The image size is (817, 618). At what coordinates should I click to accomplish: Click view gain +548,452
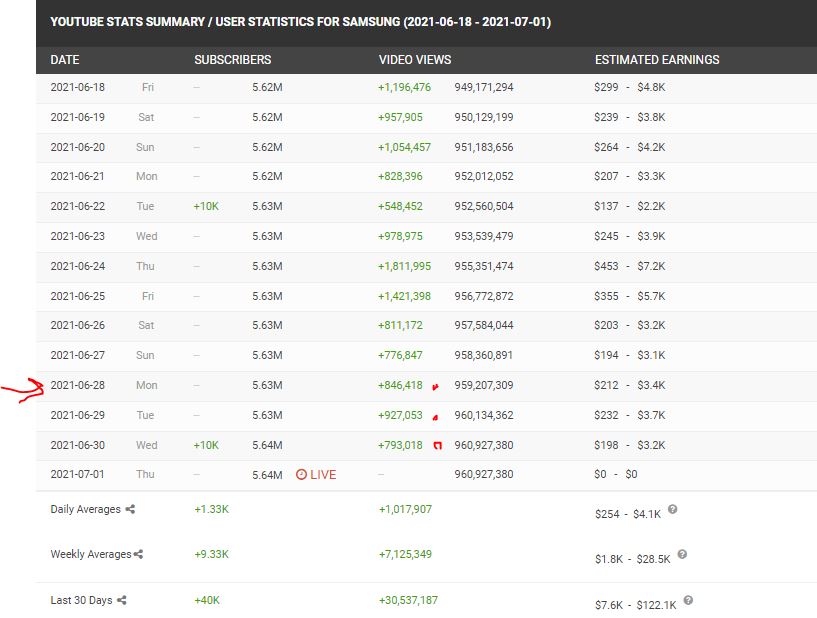click(400, 206)
